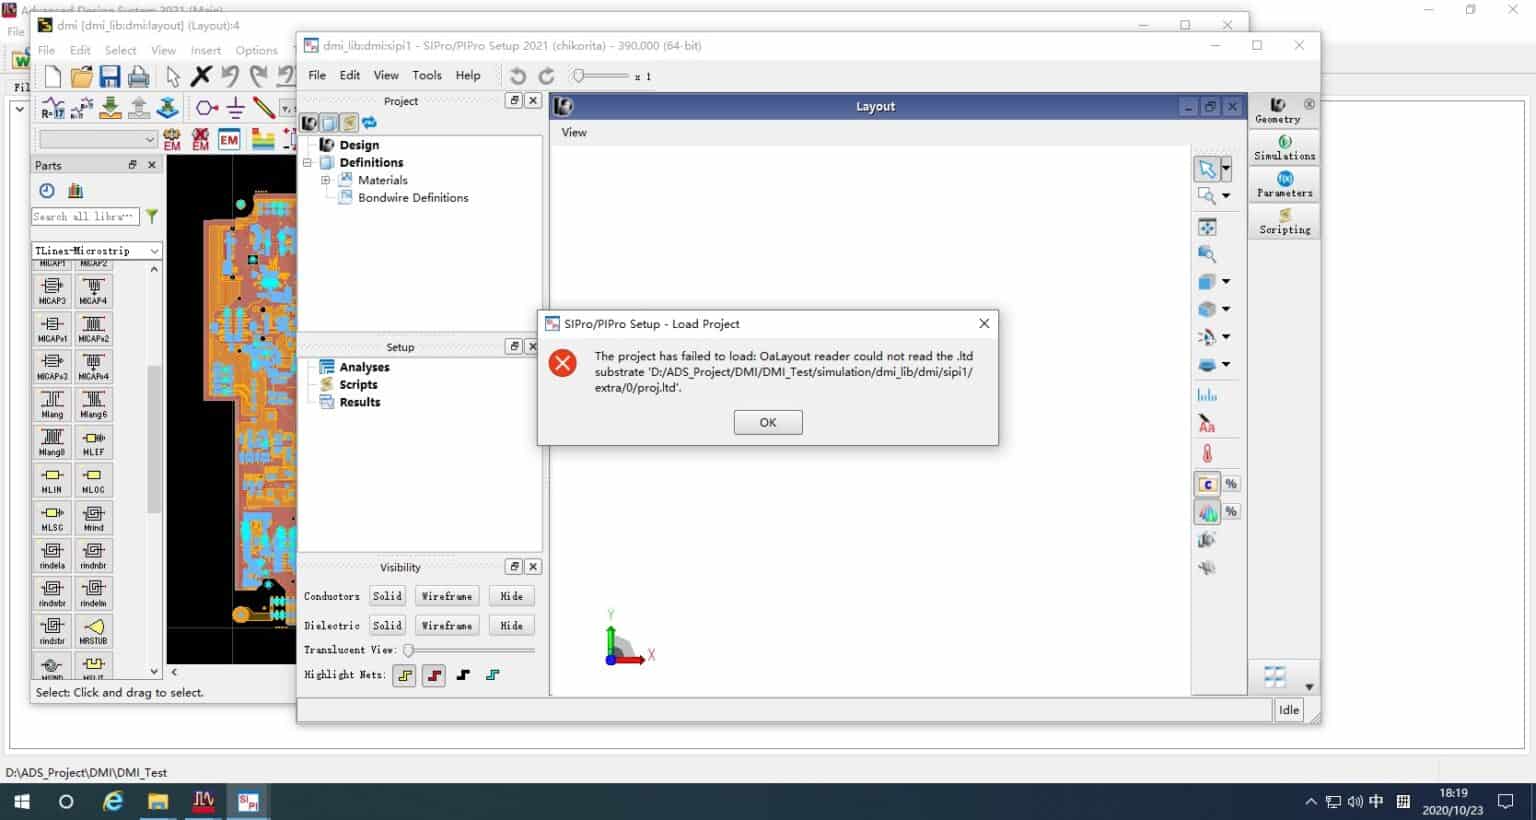The height and width of the screenshot is (820, 1536).
Task: Hide the Conductors in view
Action: point(511,596)
